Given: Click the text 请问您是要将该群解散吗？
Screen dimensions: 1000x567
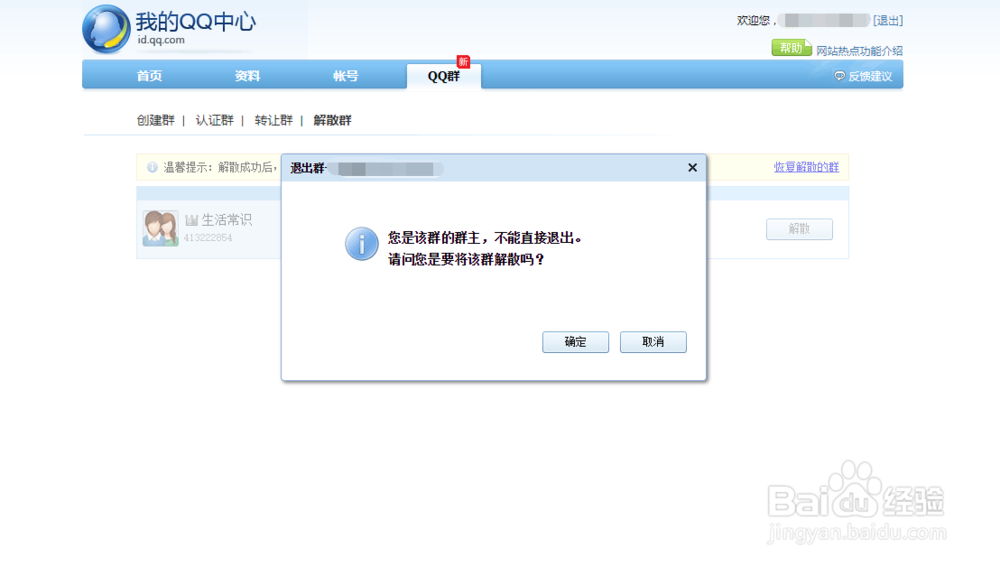Looking at the screenshot, I should pyautogui.click(x=466, y=260).
